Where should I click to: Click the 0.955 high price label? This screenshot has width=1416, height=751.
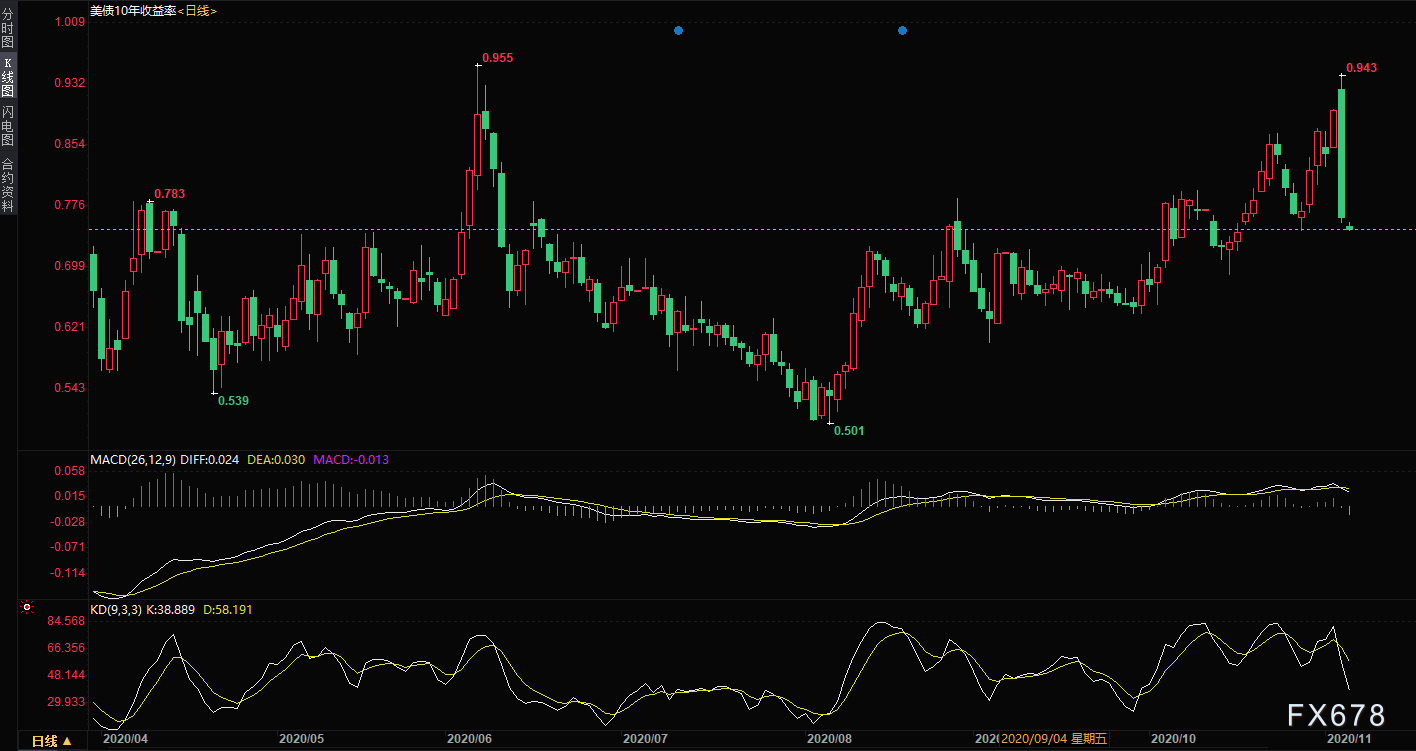click(x=497, y=58)
